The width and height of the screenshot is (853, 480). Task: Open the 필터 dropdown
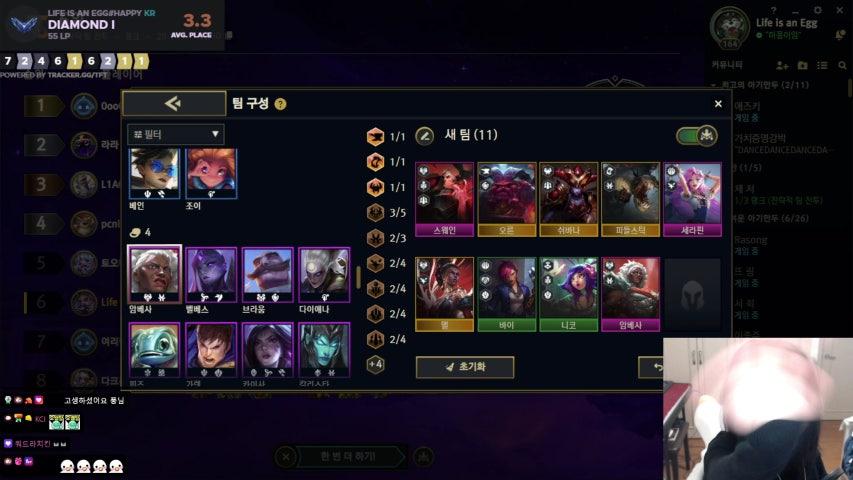176,134
